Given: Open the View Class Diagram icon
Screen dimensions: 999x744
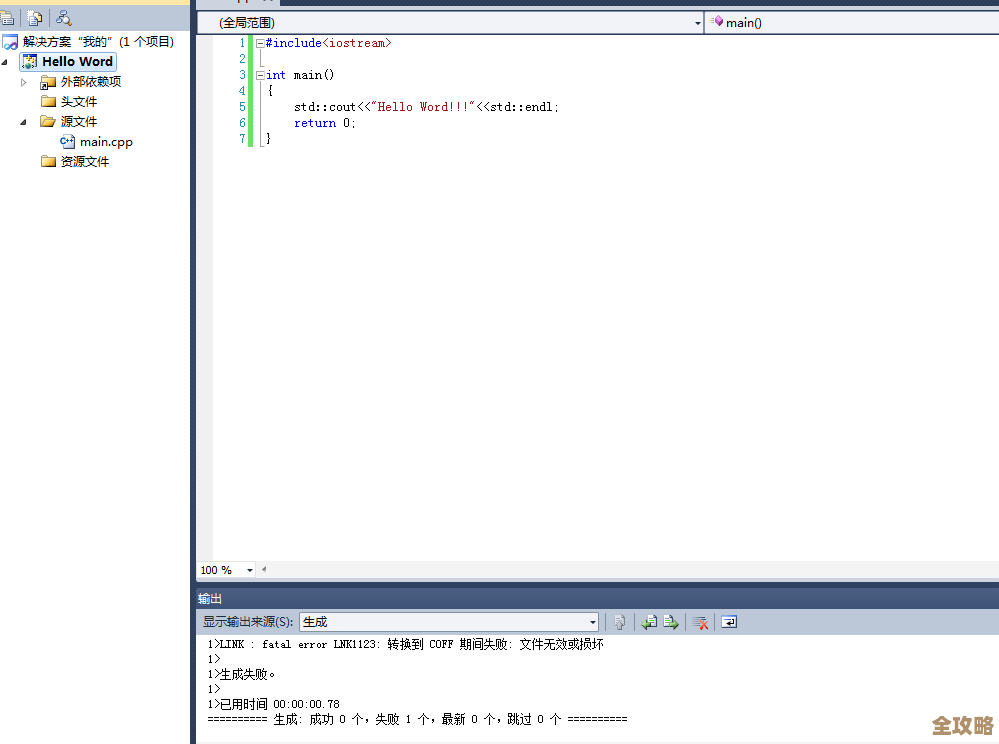Looking at the screenshot, I should (x=64, y=17).
